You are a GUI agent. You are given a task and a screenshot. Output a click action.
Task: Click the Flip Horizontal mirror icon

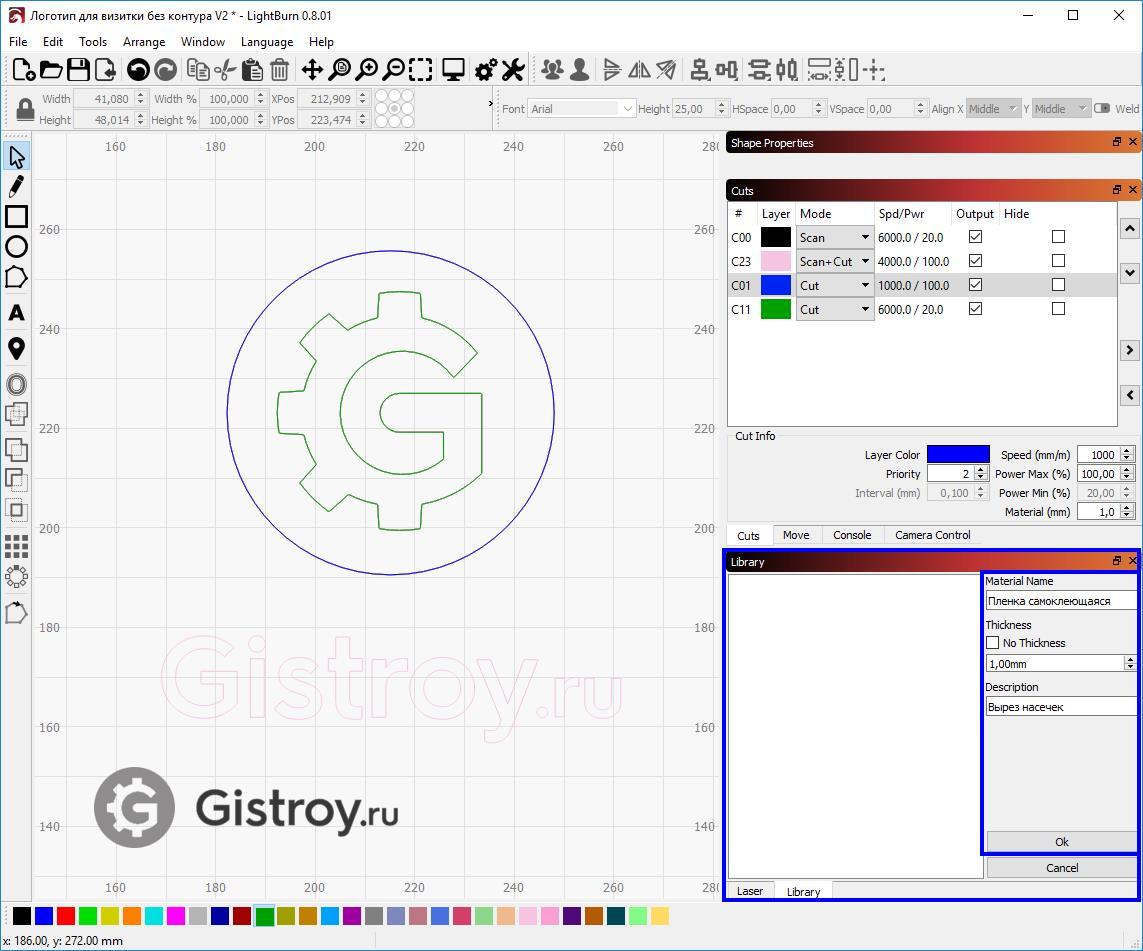pyautogui.click(x=639, y=70)
